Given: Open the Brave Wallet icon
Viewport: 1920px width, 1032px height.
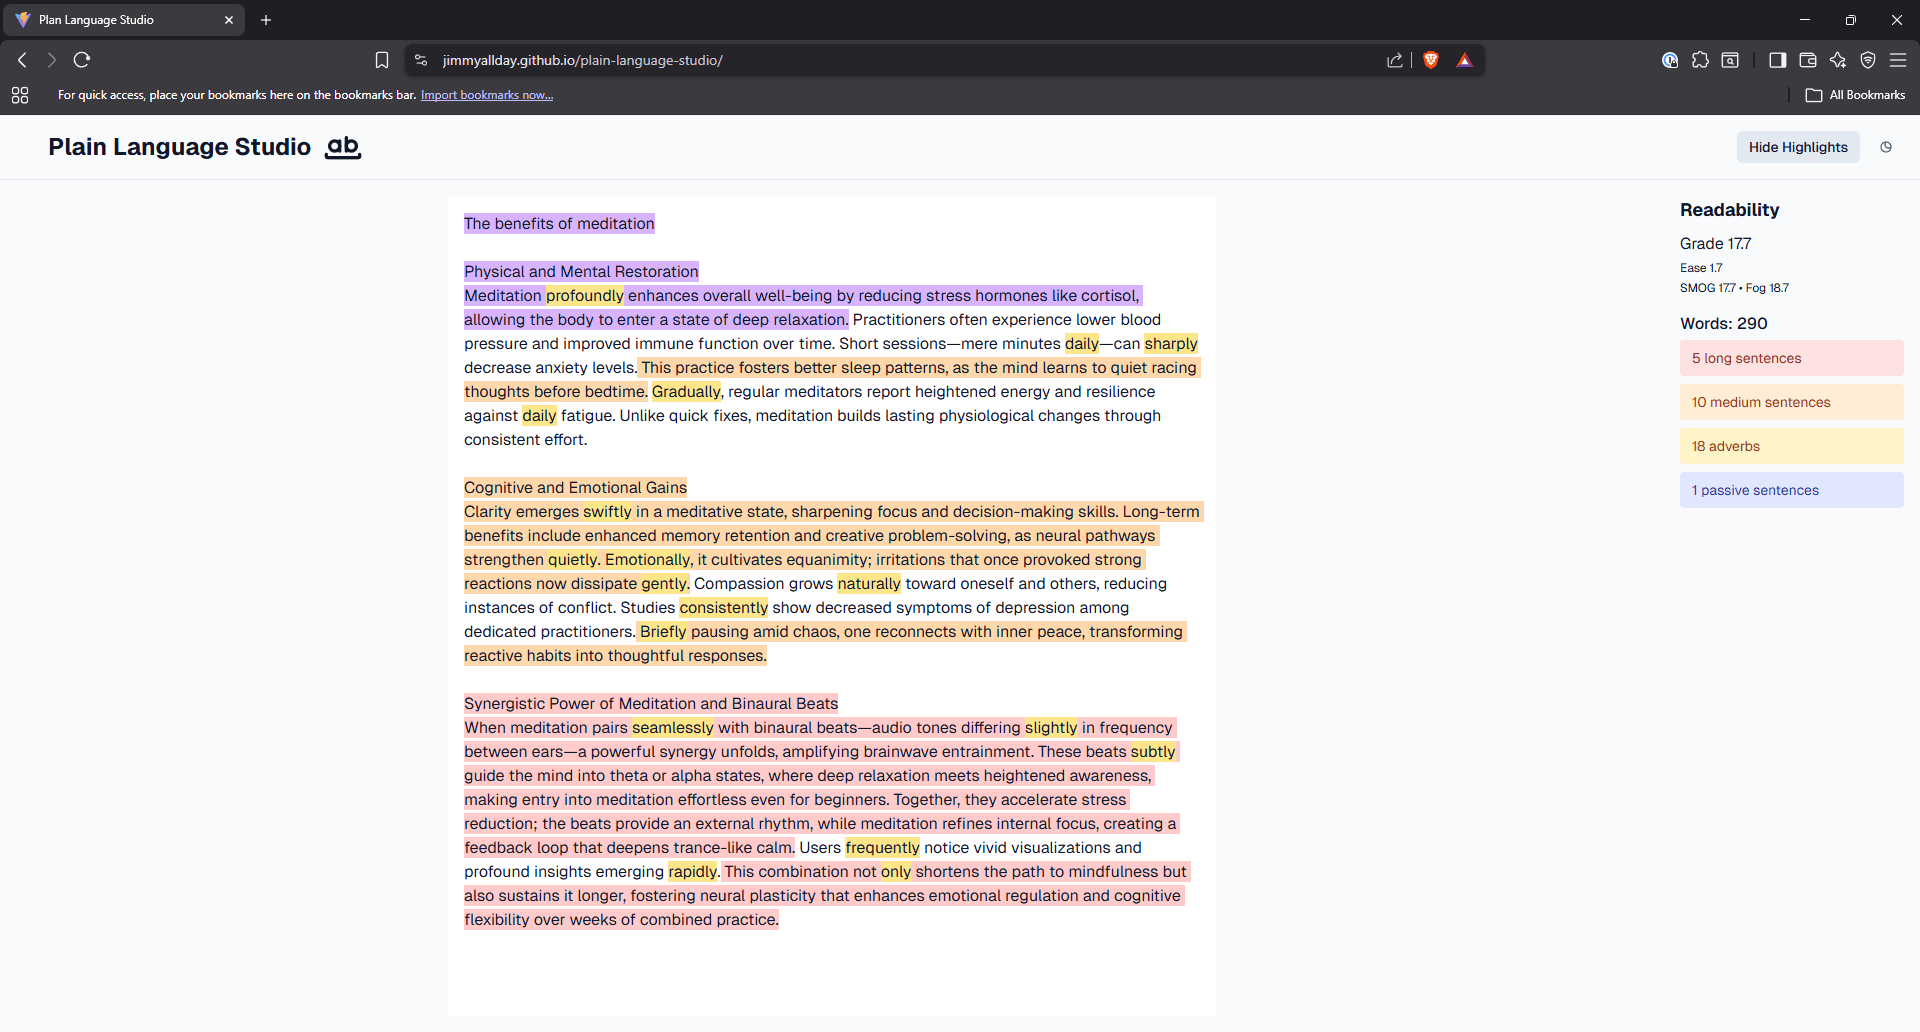Looking at the screenshot, I should pos(1807,60).
